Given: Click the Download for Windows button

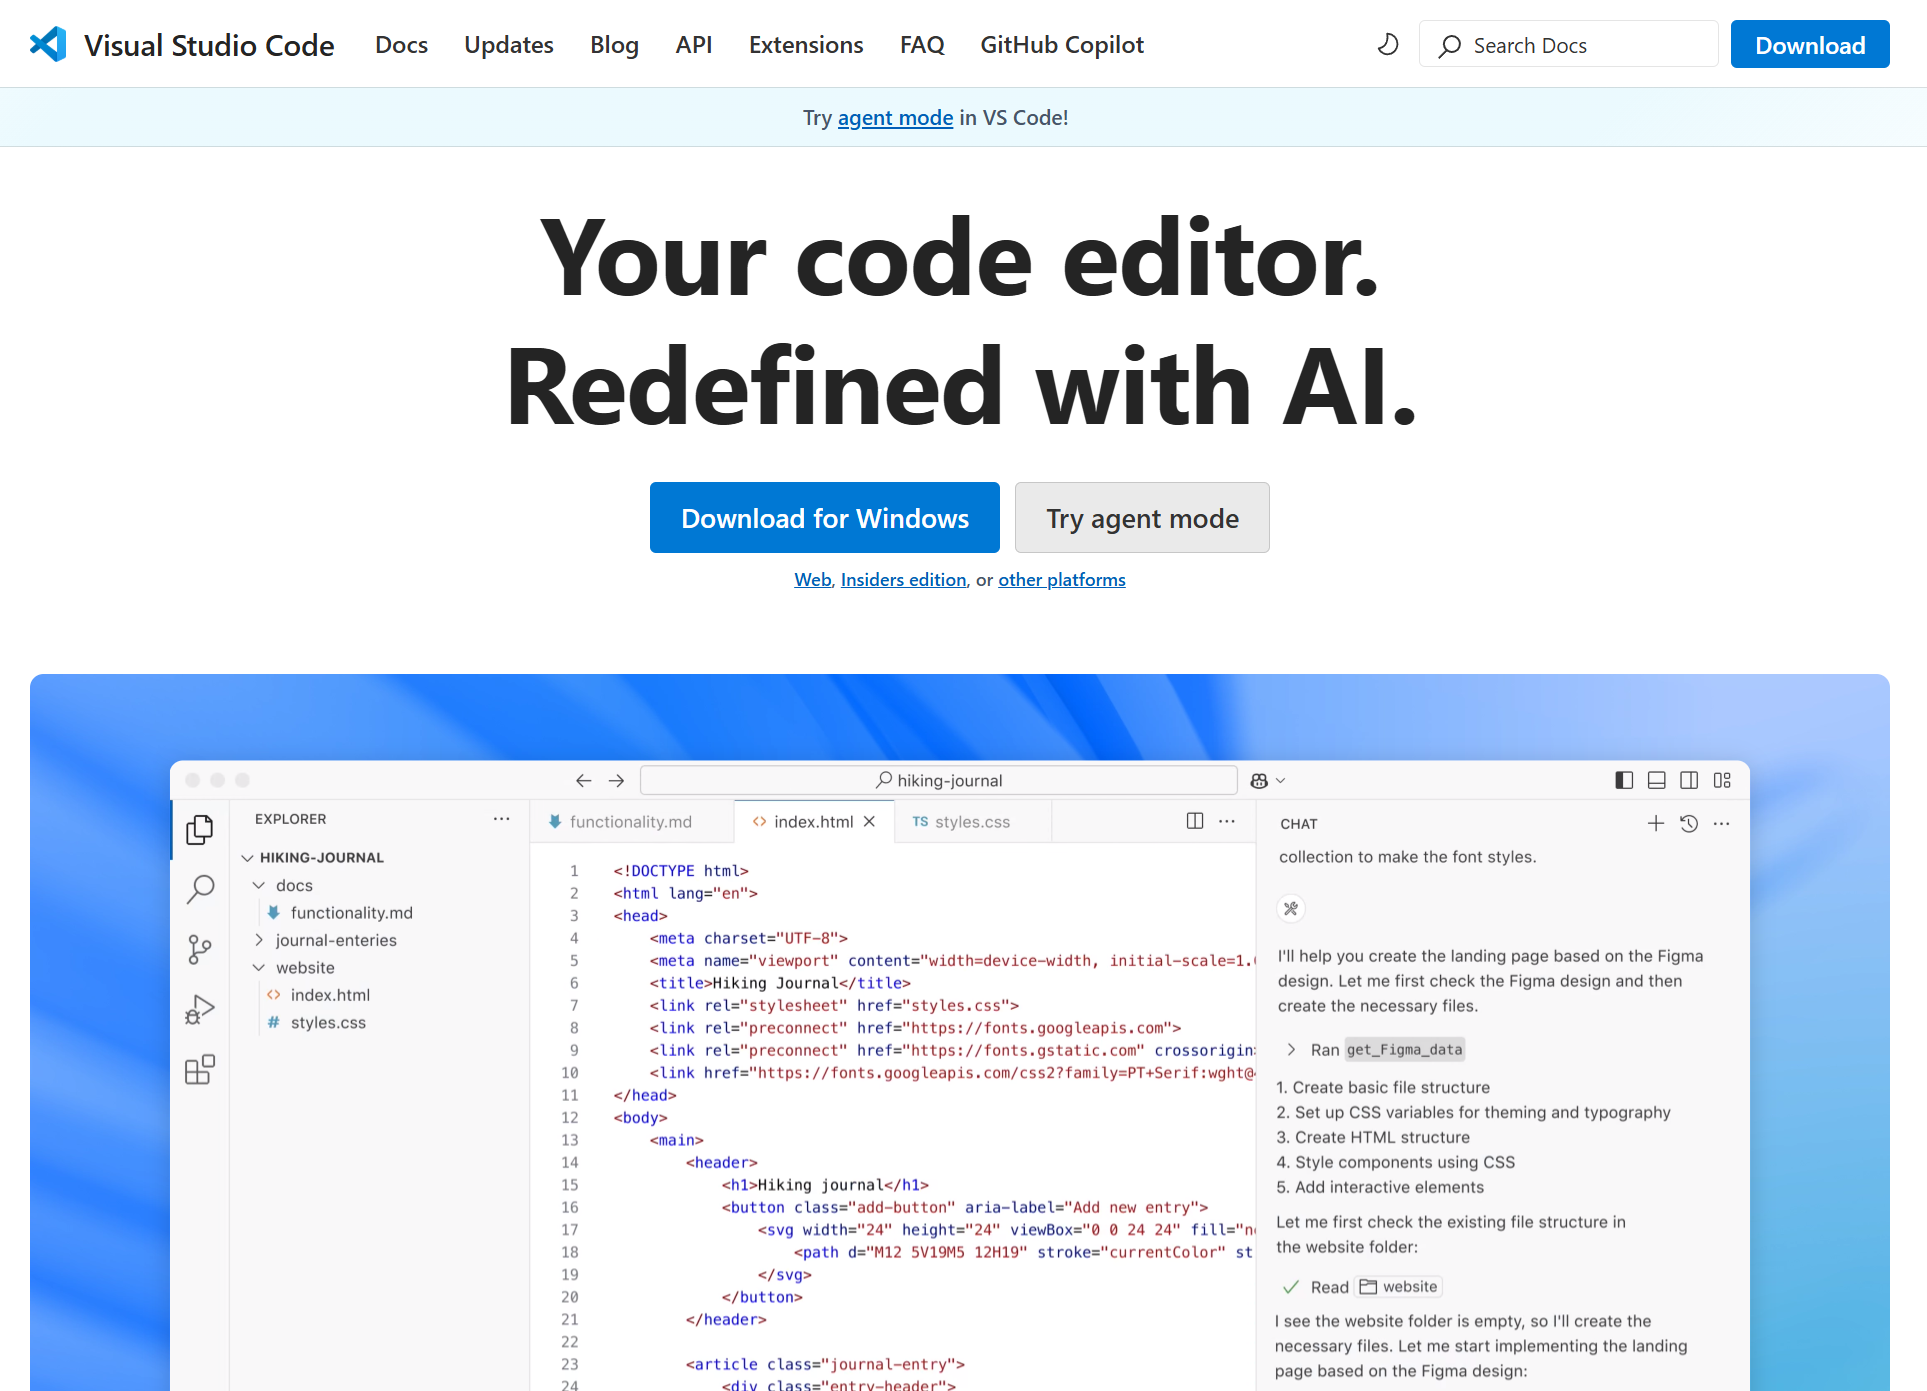Looking at the screenshot, I should (824, 517).
